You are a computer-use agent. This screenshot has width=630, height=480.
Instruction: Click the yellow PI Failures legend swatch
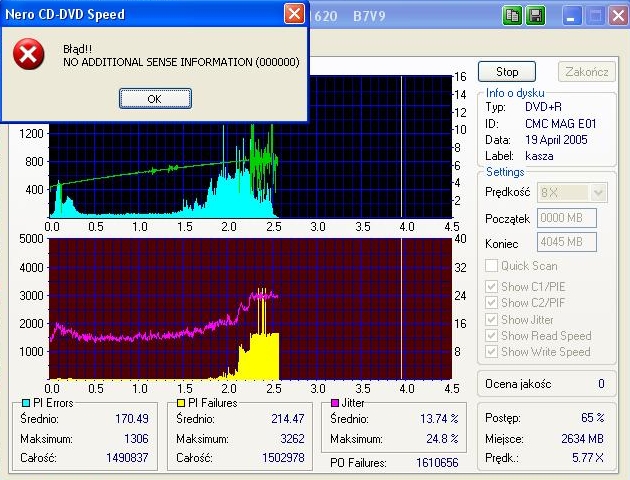pyautogui.click(x=181, y=403)
